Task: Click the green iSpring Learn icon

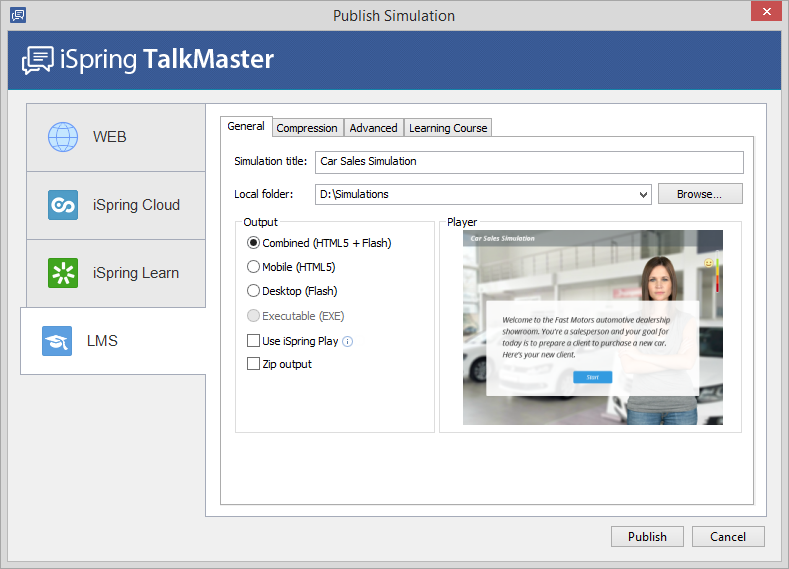Action: [x=63, y=273]
